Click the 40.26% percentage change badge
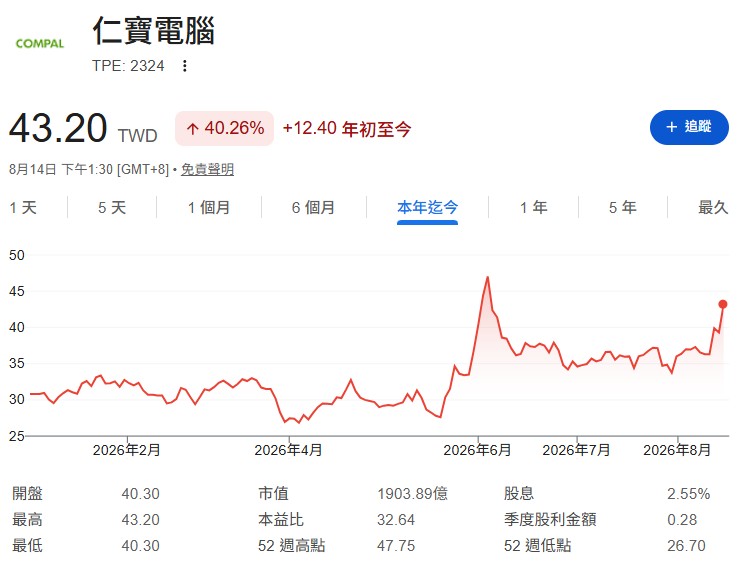Screen dimensions: 743x577 coord(225,128)
